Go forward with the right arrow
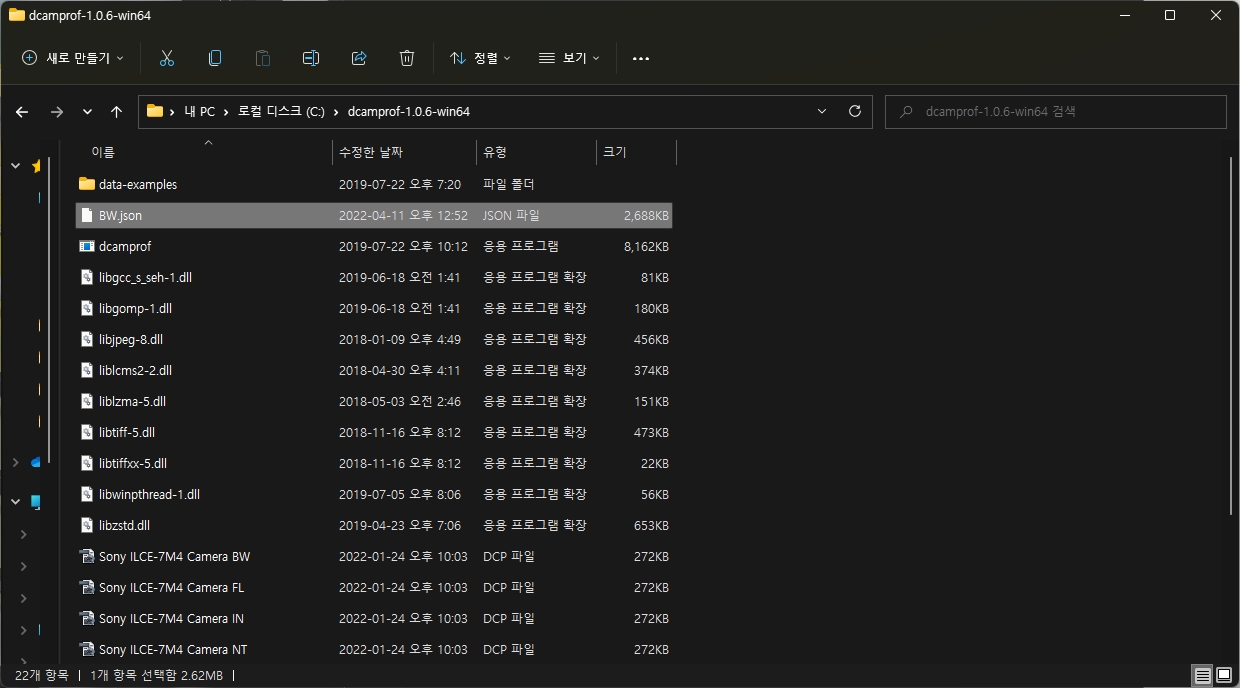 [x=56, y=112]
